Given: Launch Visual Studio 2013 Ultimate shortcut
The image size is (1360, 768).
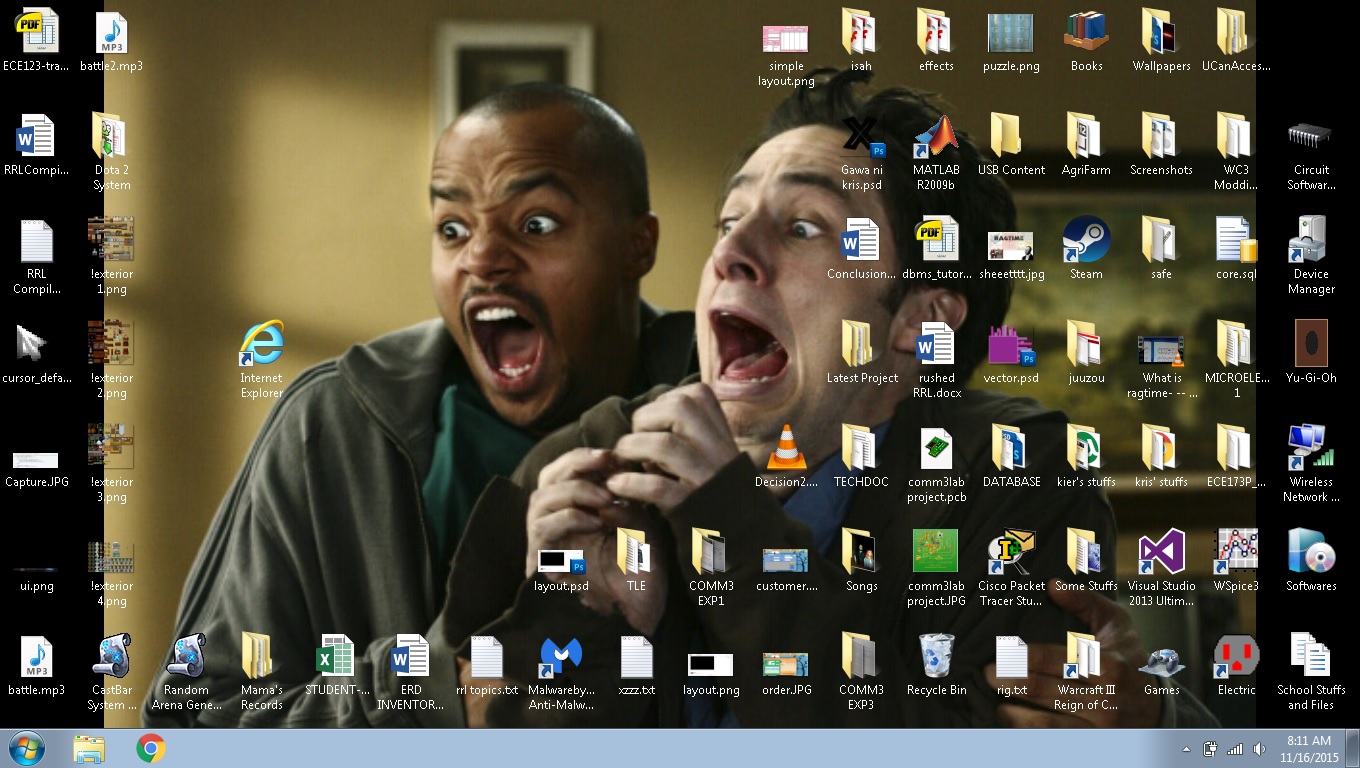Looking at the screenshot, I should [x=1161, y=553].
